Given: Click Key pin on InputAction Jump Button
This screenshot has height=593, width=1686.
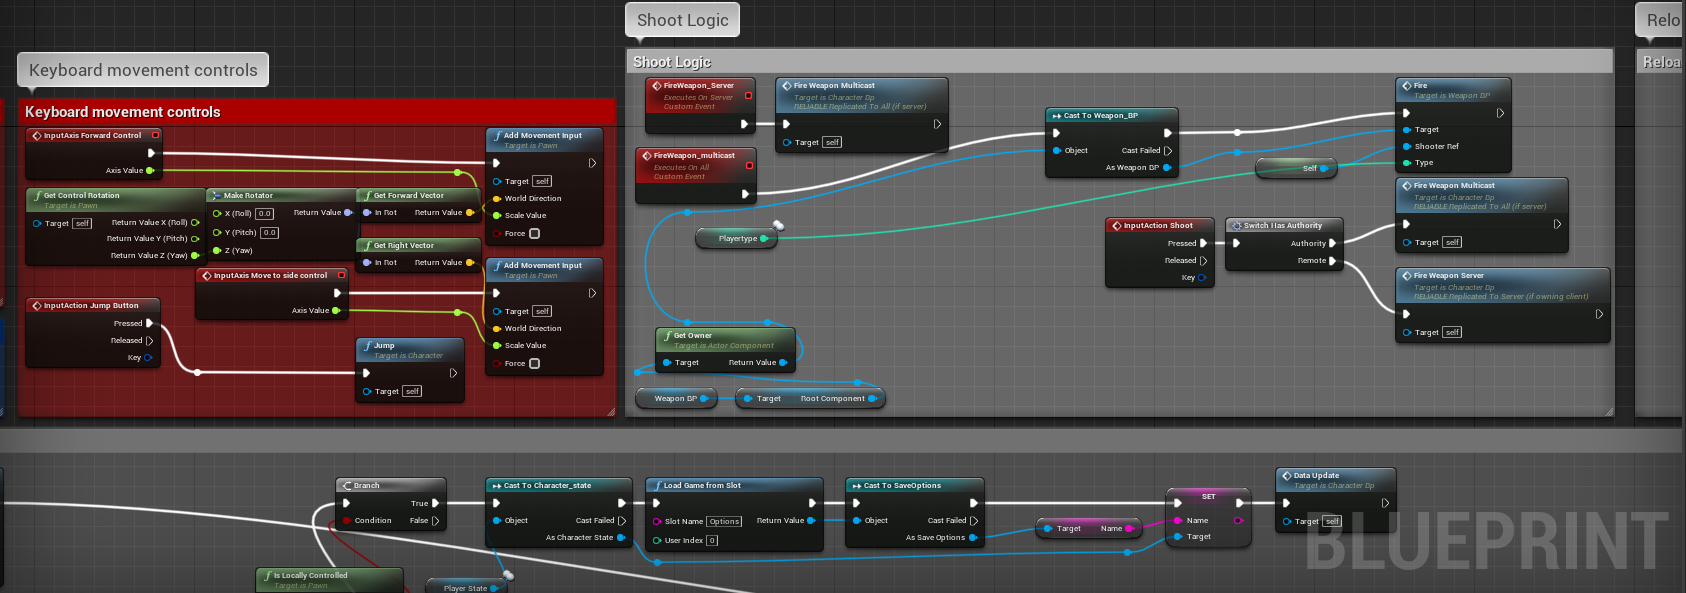Looking at the screenshot, I should click(x=148, y=357).
